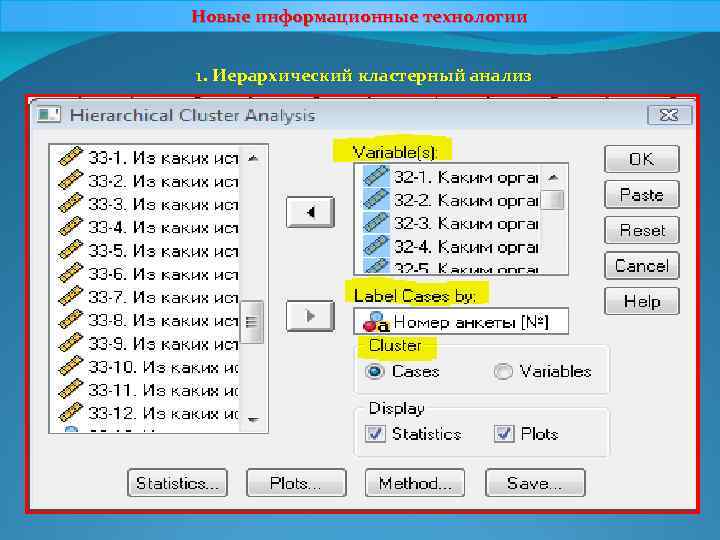Select the row '32-1. Каким орга'
This screenshot has height=540, width=720.
pyautogui.click(x=450, y=177)
